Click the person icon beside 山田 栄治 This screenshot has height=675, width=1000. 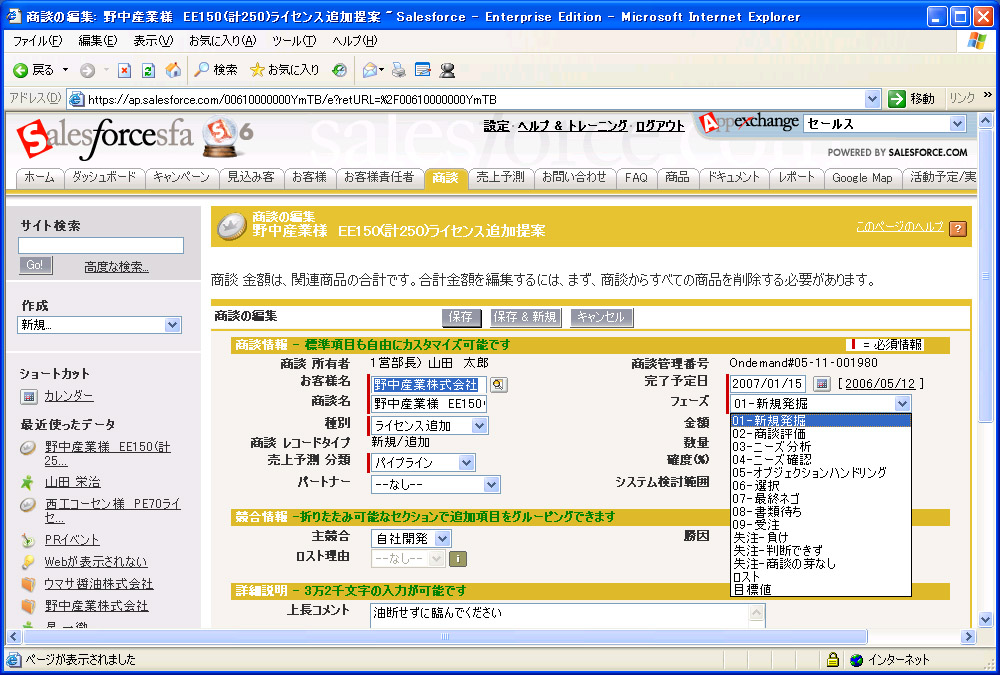tap(27, 482)
